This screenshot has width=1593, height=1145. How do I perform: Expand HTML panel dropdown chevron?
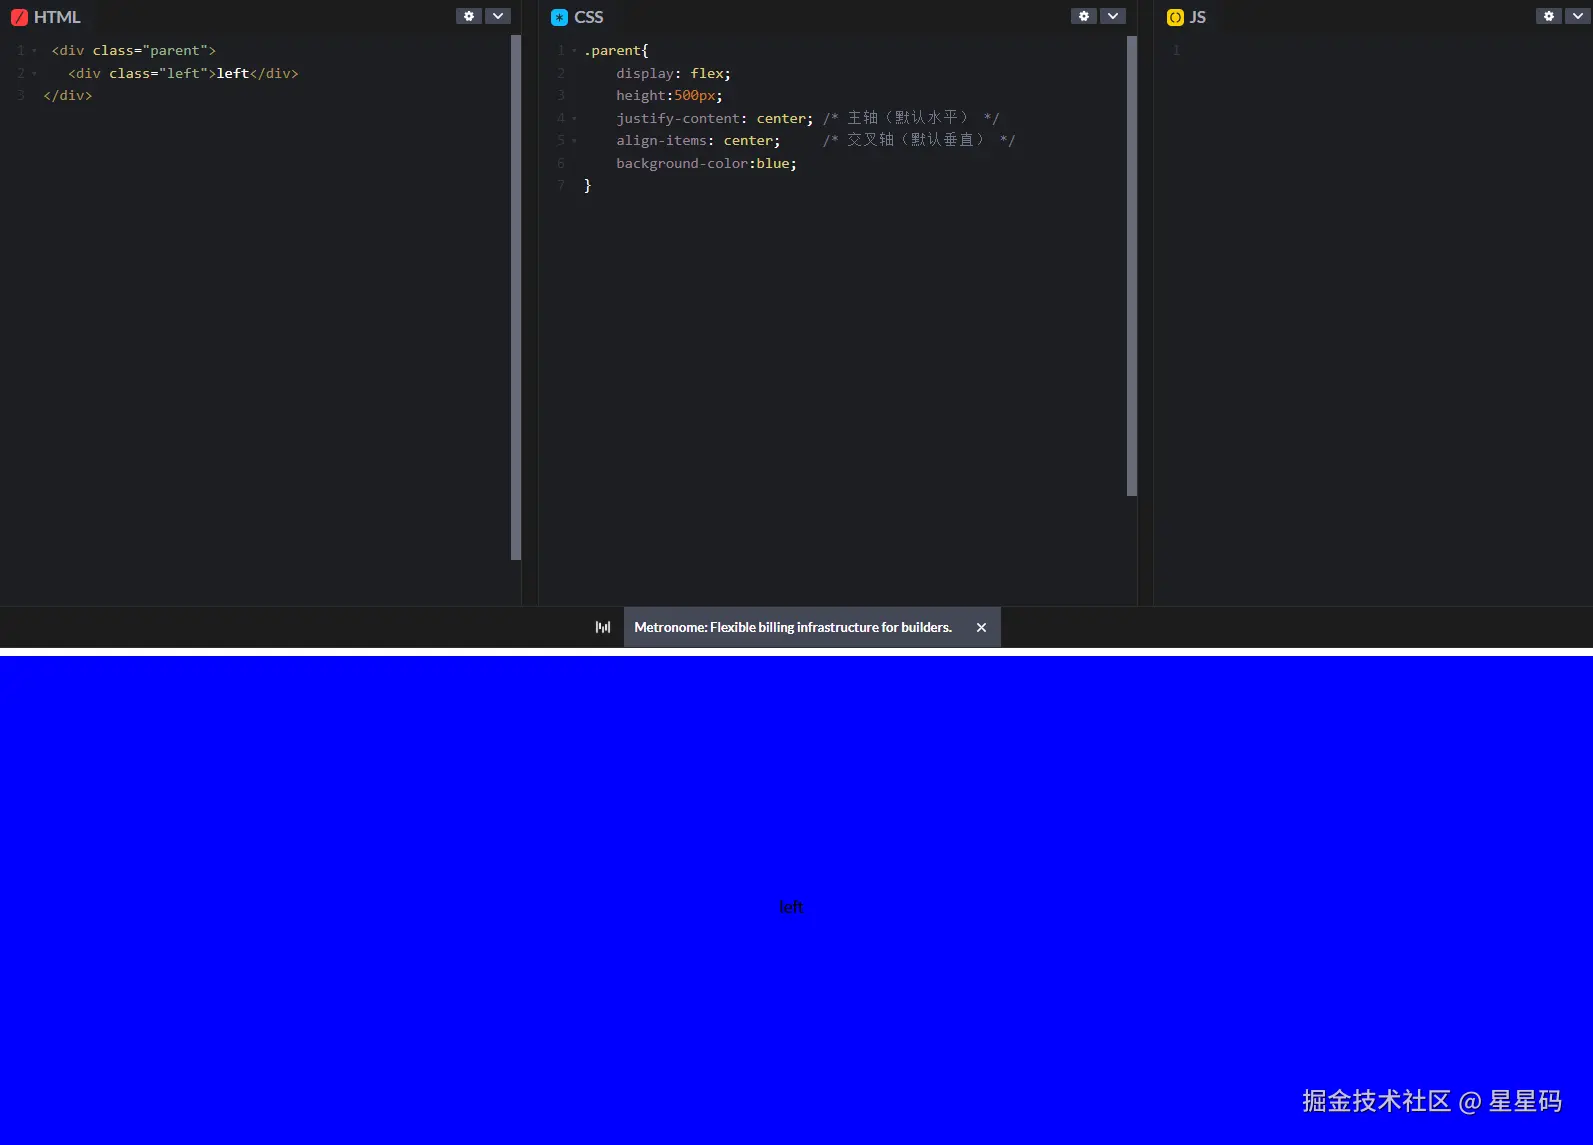[498, 16]
